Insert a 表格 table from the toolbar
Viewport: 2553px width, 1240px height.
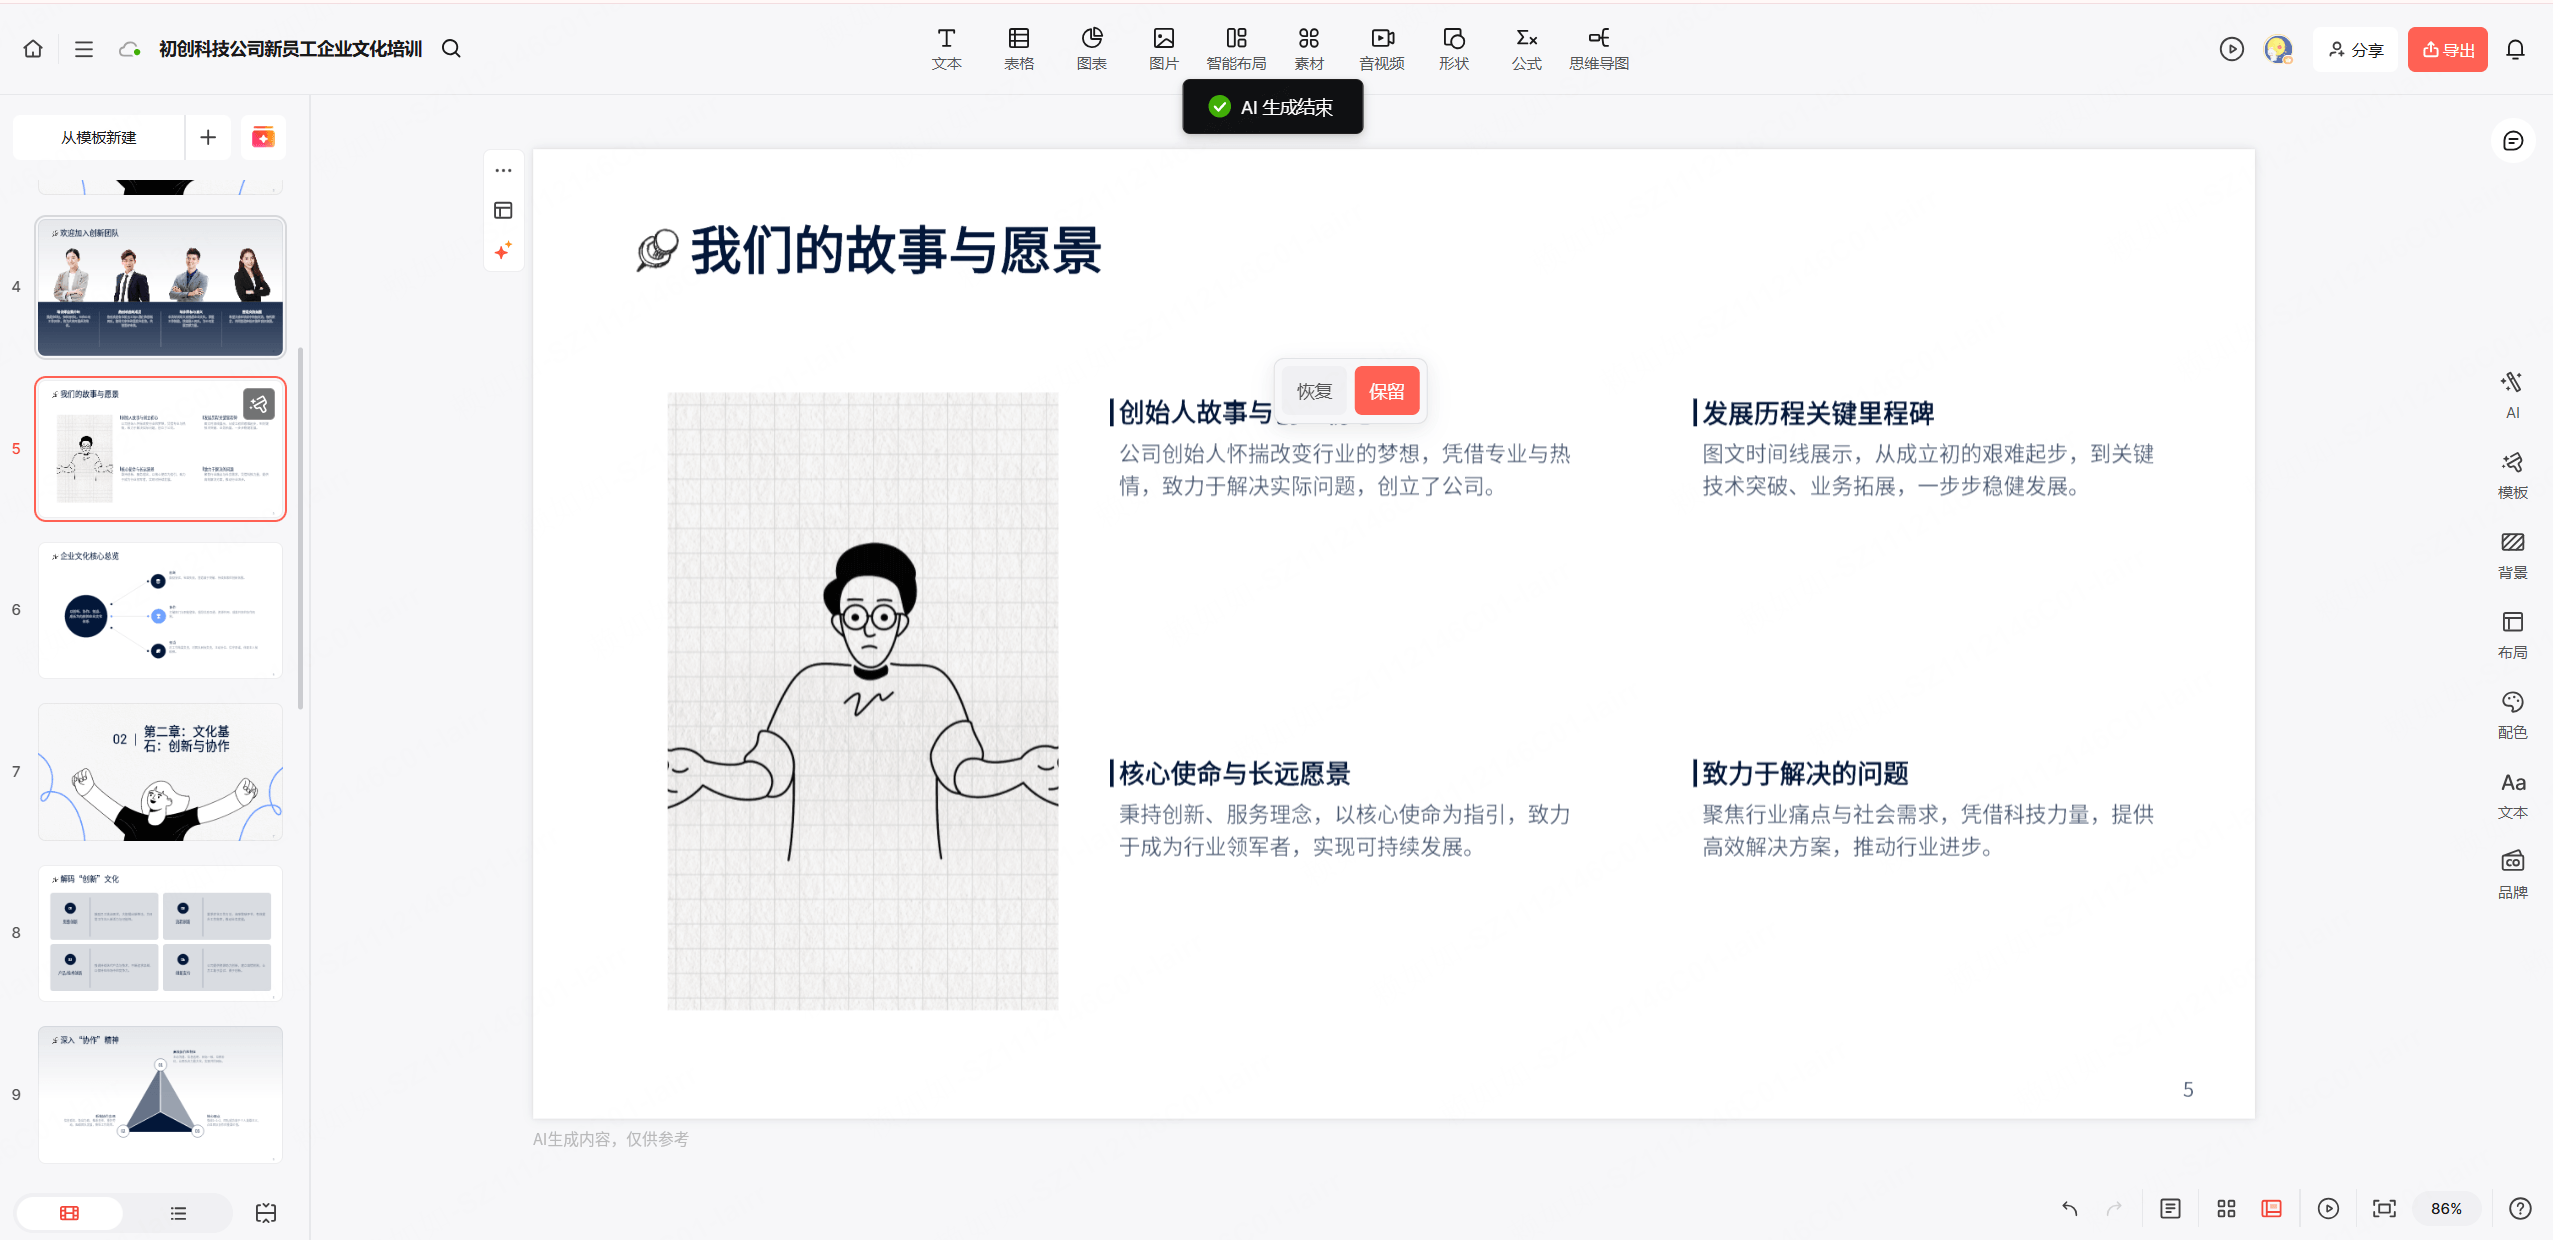click(1017, 48)
